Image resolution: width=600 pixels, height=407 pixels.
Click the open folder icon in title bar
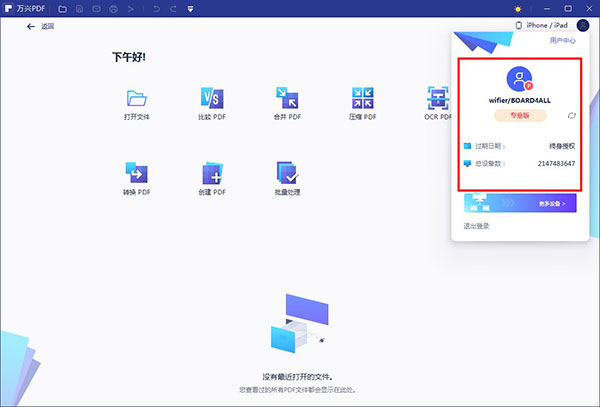click(x=62, y=9)
